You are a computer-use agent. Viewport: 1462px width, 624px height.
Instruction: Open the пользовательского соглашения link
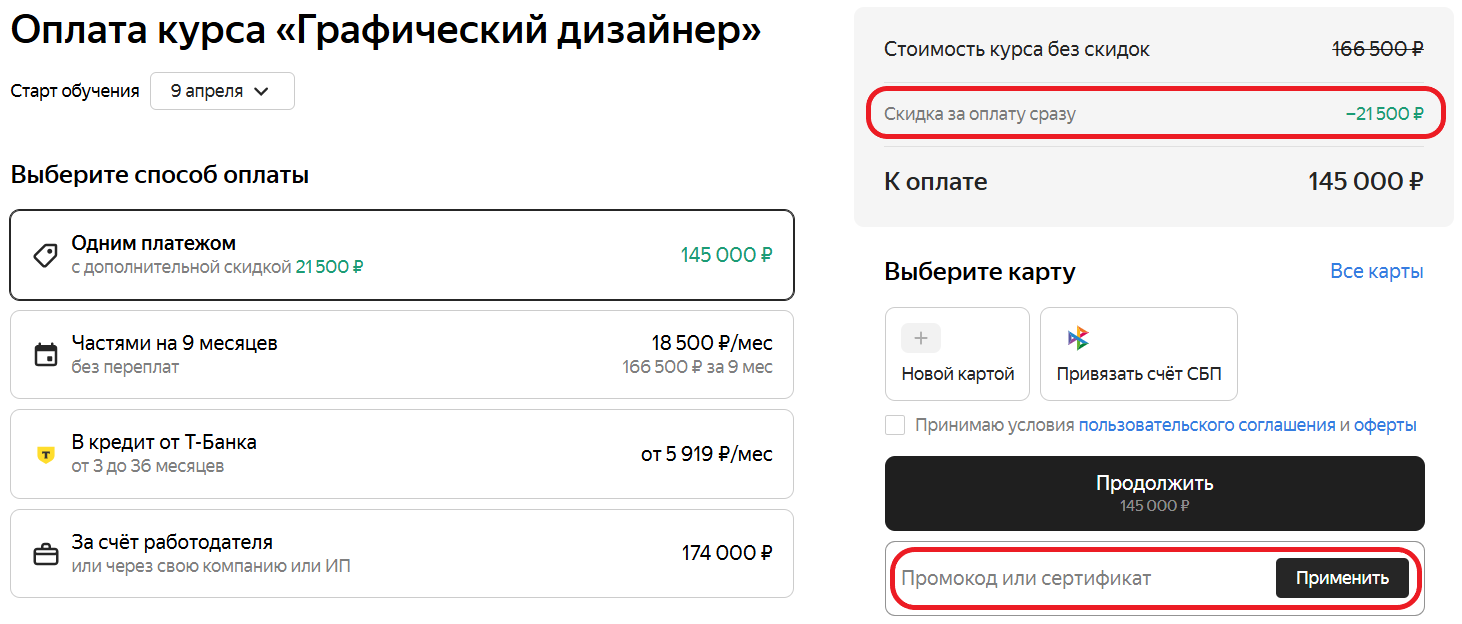1206,425
